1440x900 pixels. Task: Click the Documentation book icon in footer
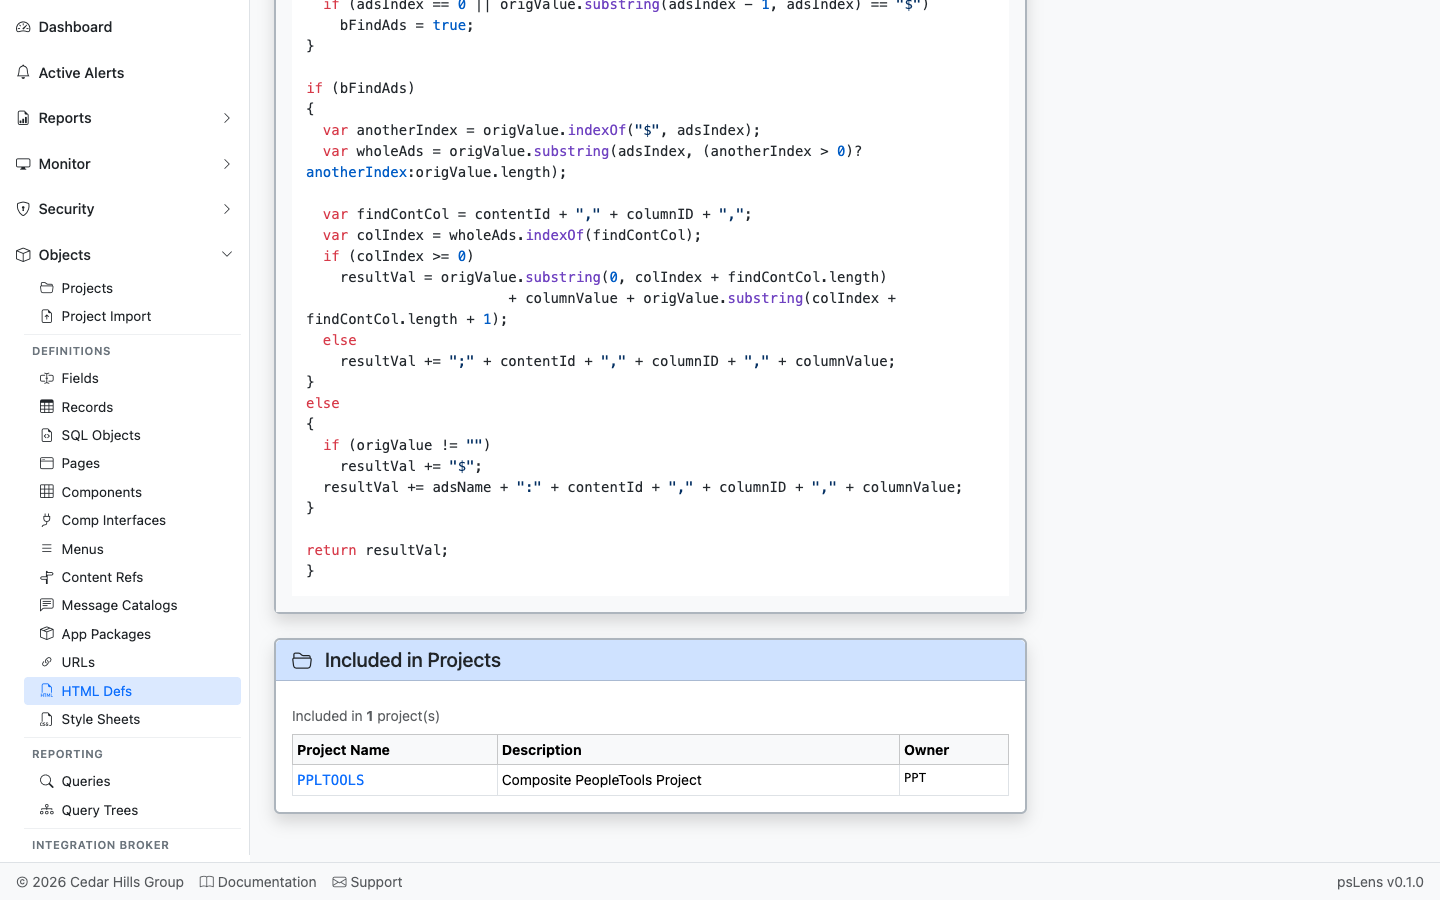(x=207, y=882)
